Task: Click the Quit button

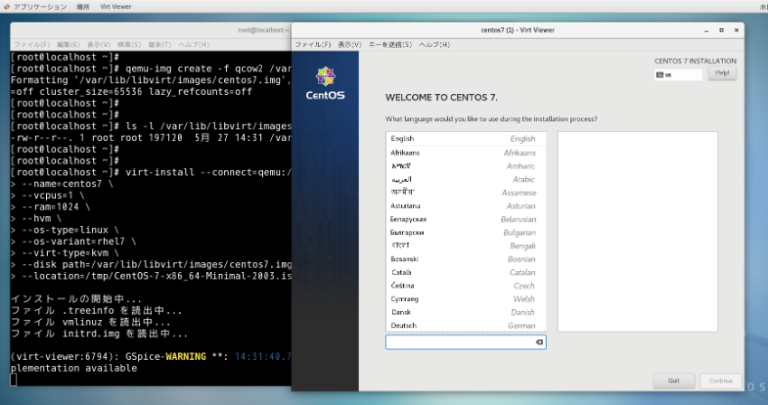Action: click(x=673, y=380)
